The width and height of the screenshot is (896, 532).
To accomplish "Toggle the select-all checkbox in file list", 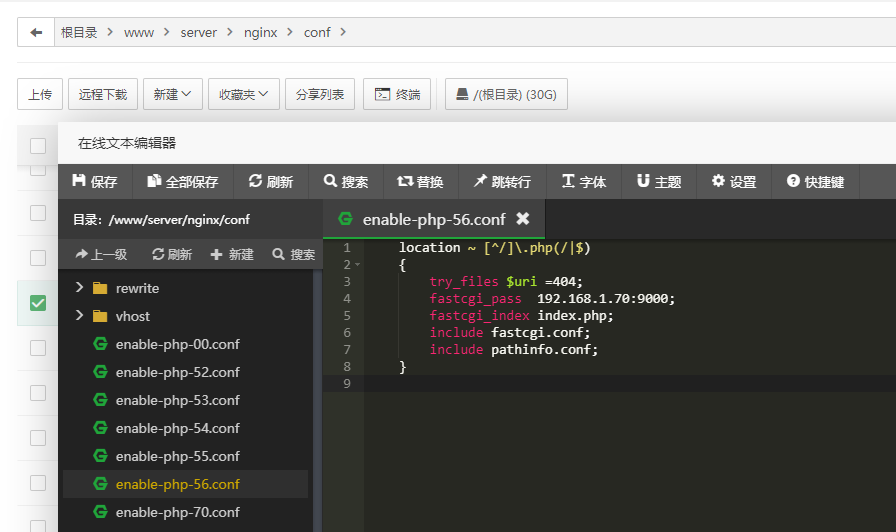I will 38,146.
